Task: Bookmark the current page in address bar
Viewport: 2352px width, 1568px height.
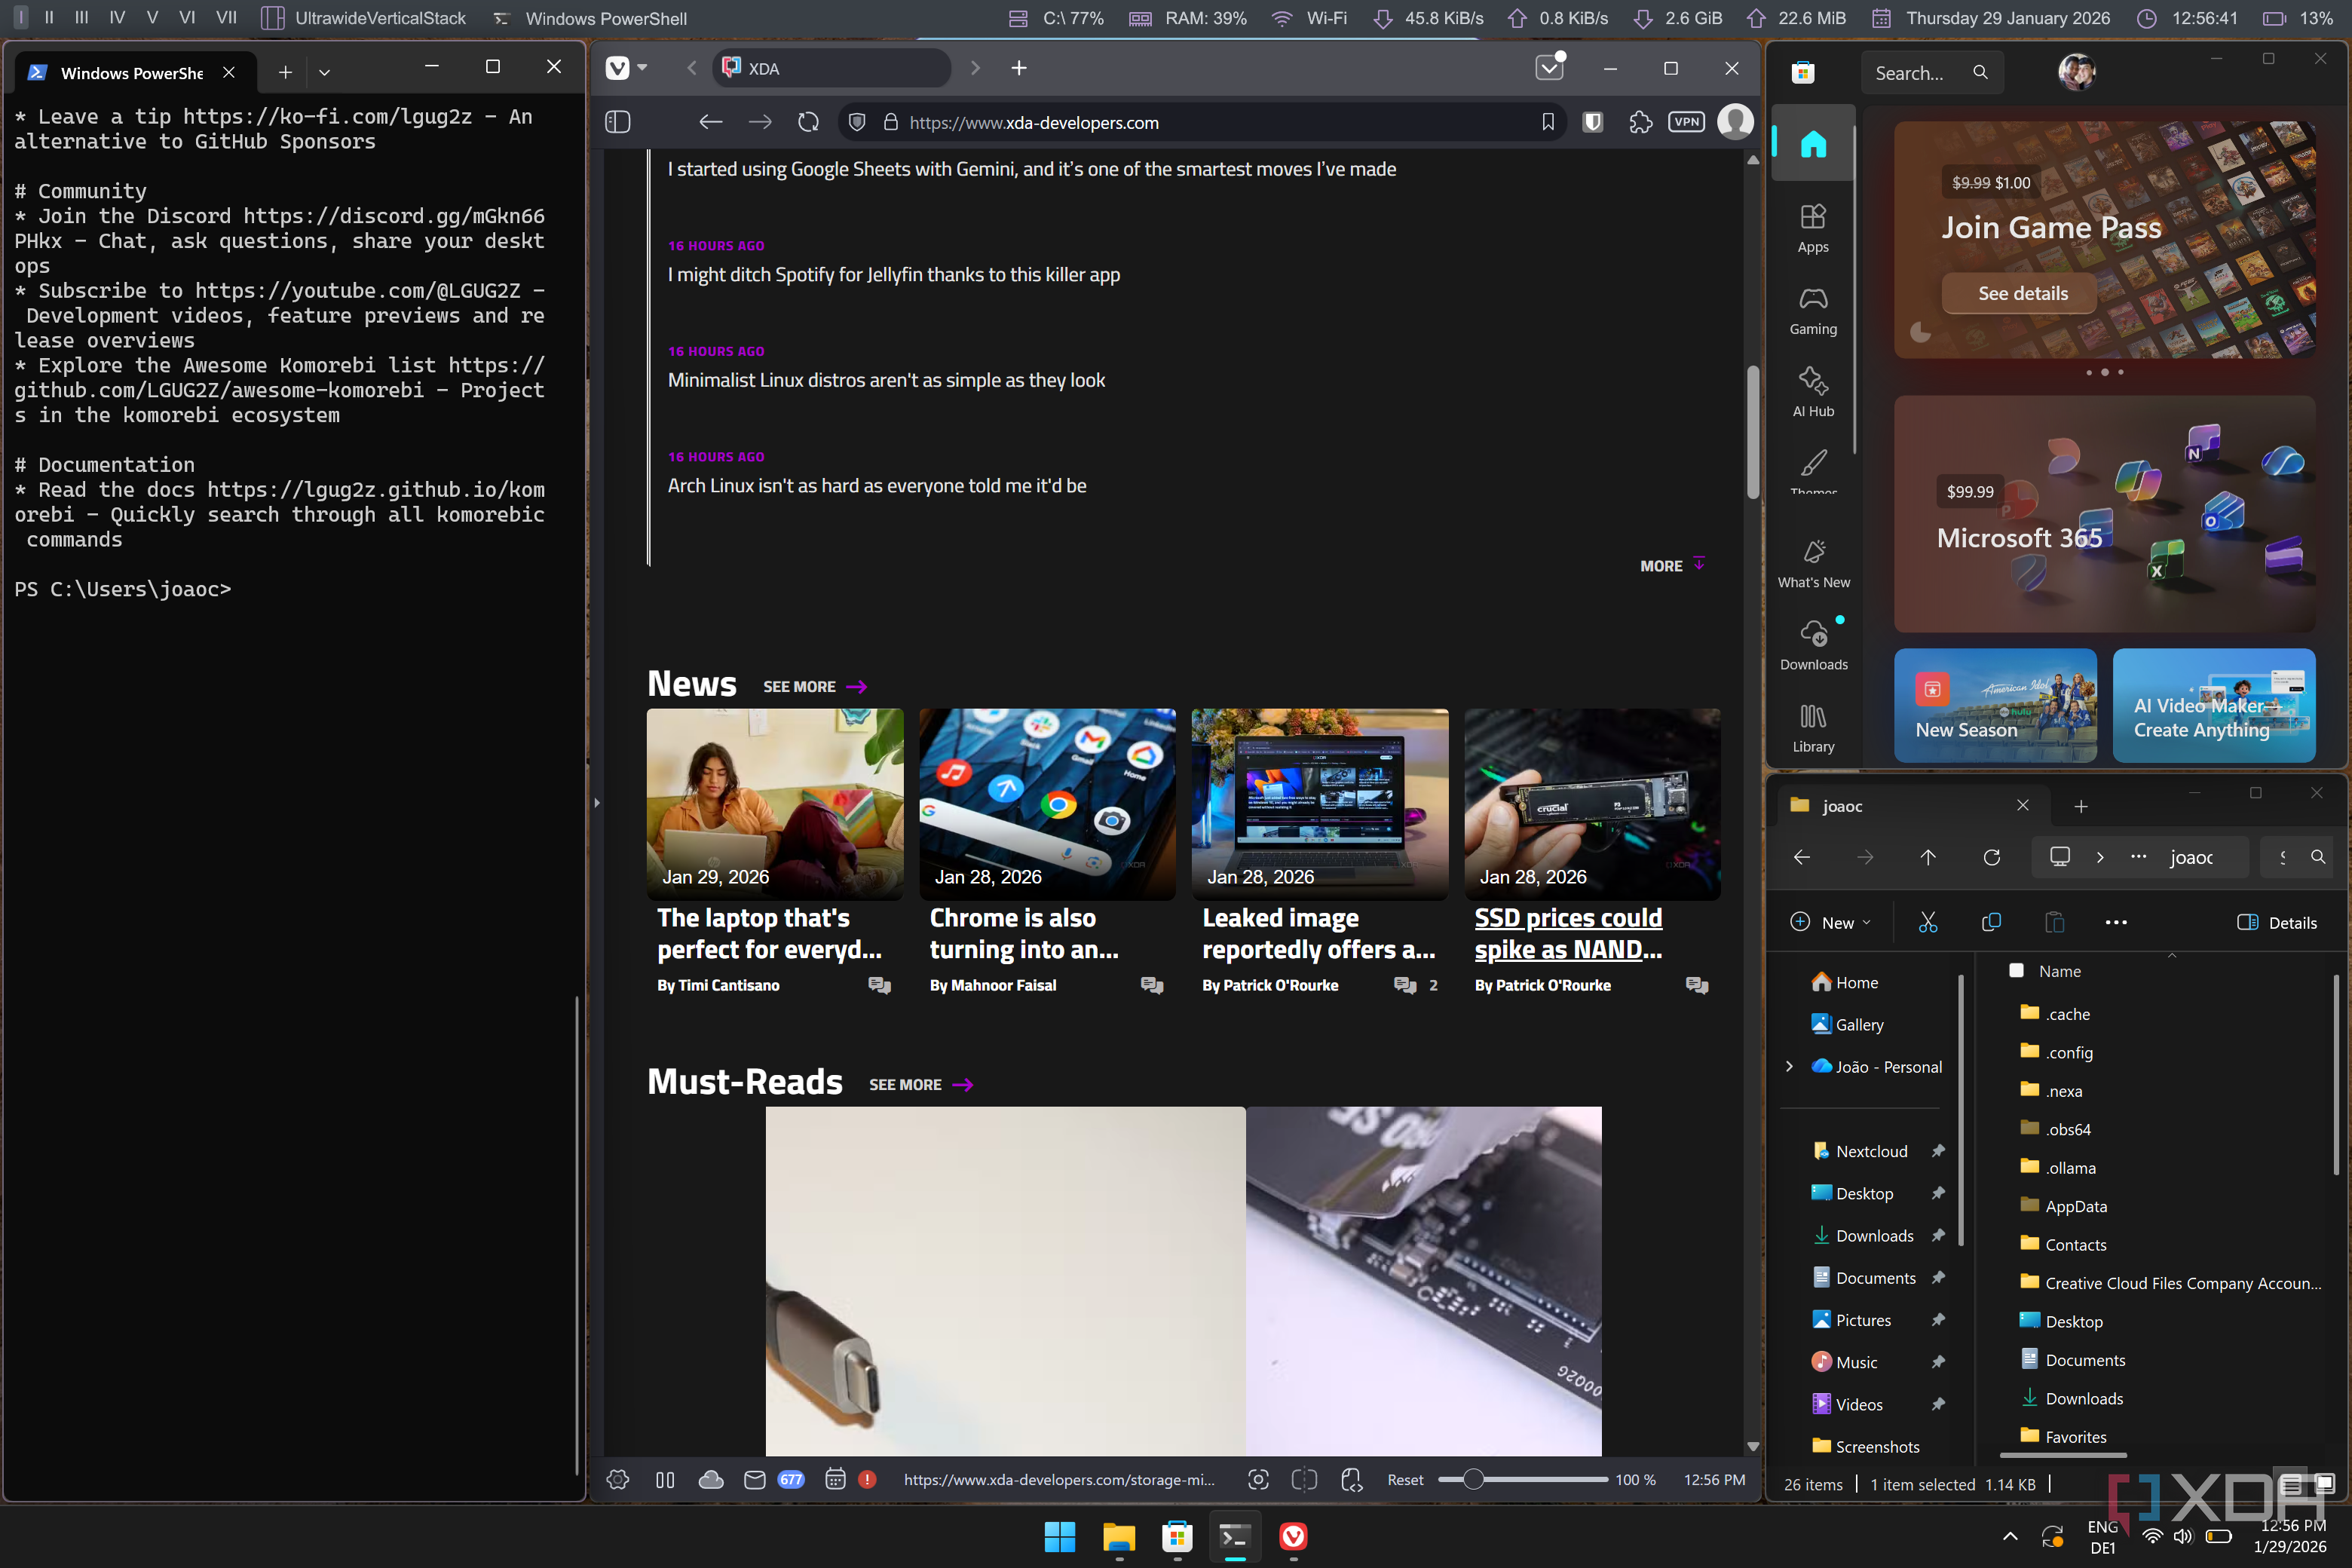Action: point(1547,122)
